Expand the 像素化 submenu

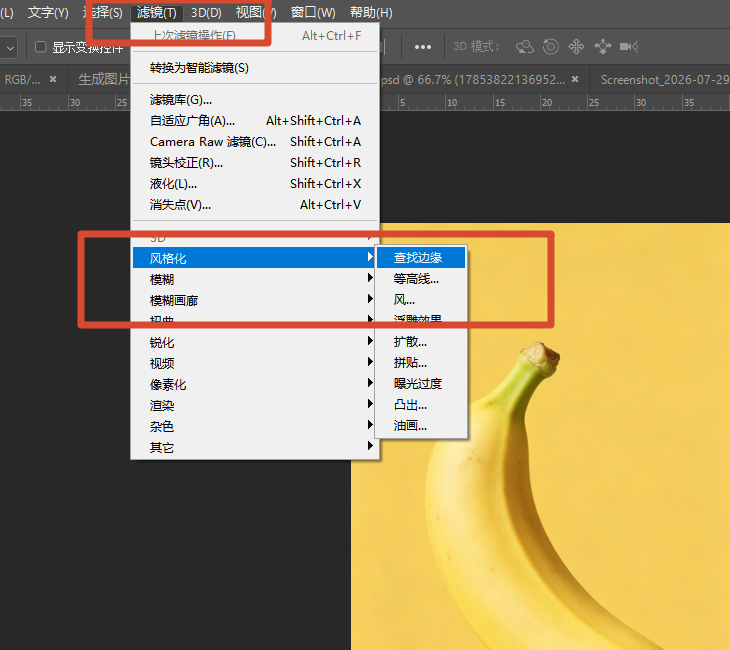254,385
